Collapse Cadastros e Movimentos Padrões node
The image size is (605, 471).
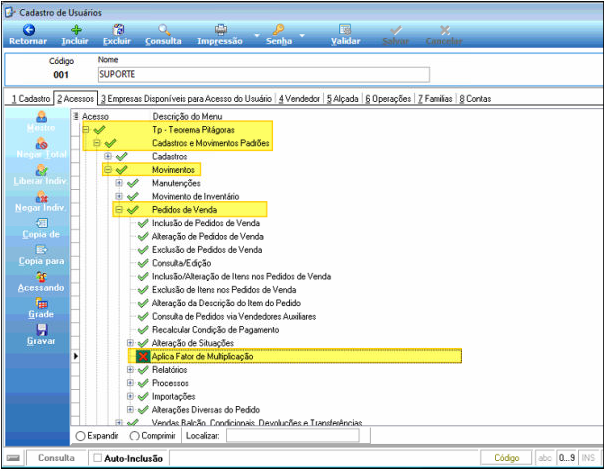pyautogui.click(x=97, y=143)
